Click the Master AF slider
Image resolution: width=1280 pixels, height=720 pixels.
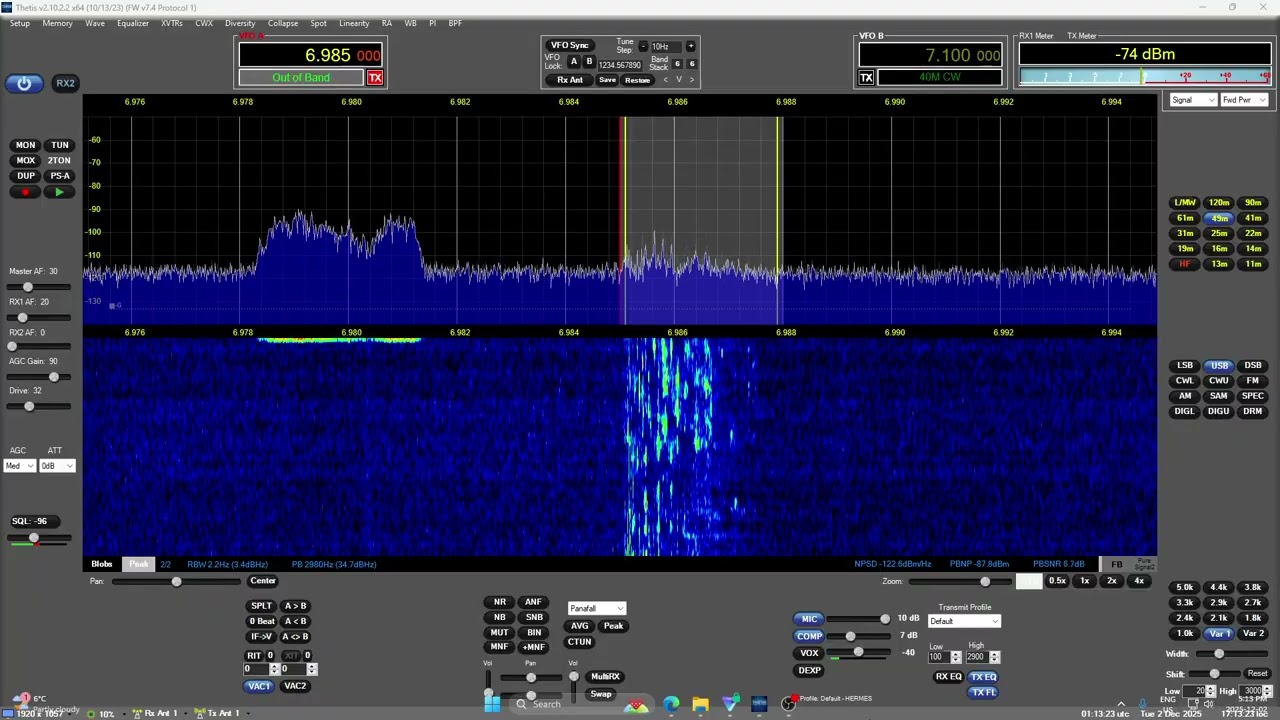38,286
